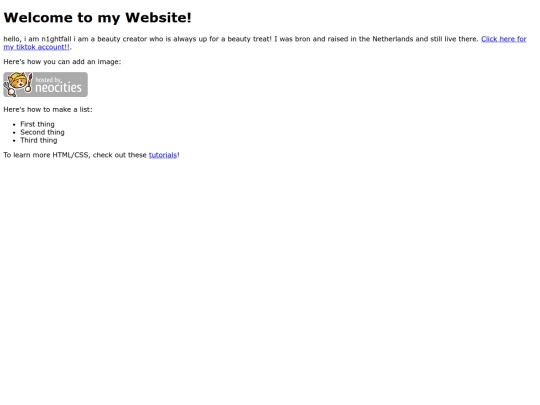Image resolution: width=540 pixels, height=405 pixels.
Task: Click the small 'hosted by' text in the badge
Action: click(49, 80)
